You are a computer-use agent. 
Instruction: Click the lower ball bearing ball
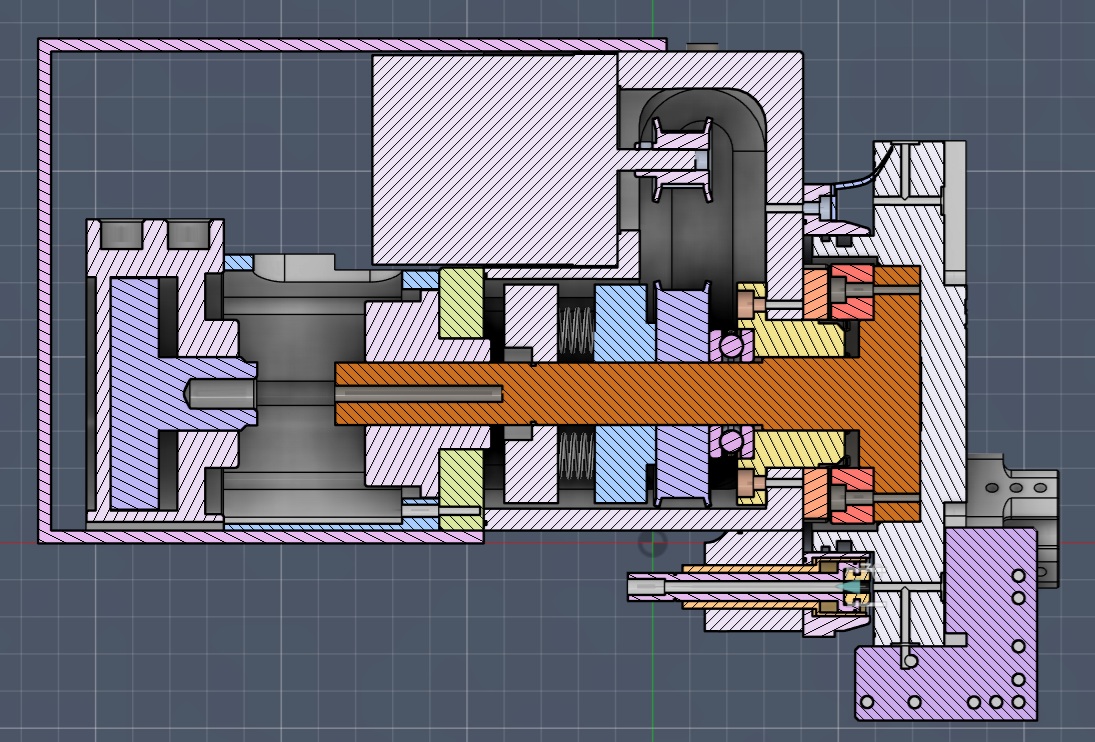tap(730, 441)
